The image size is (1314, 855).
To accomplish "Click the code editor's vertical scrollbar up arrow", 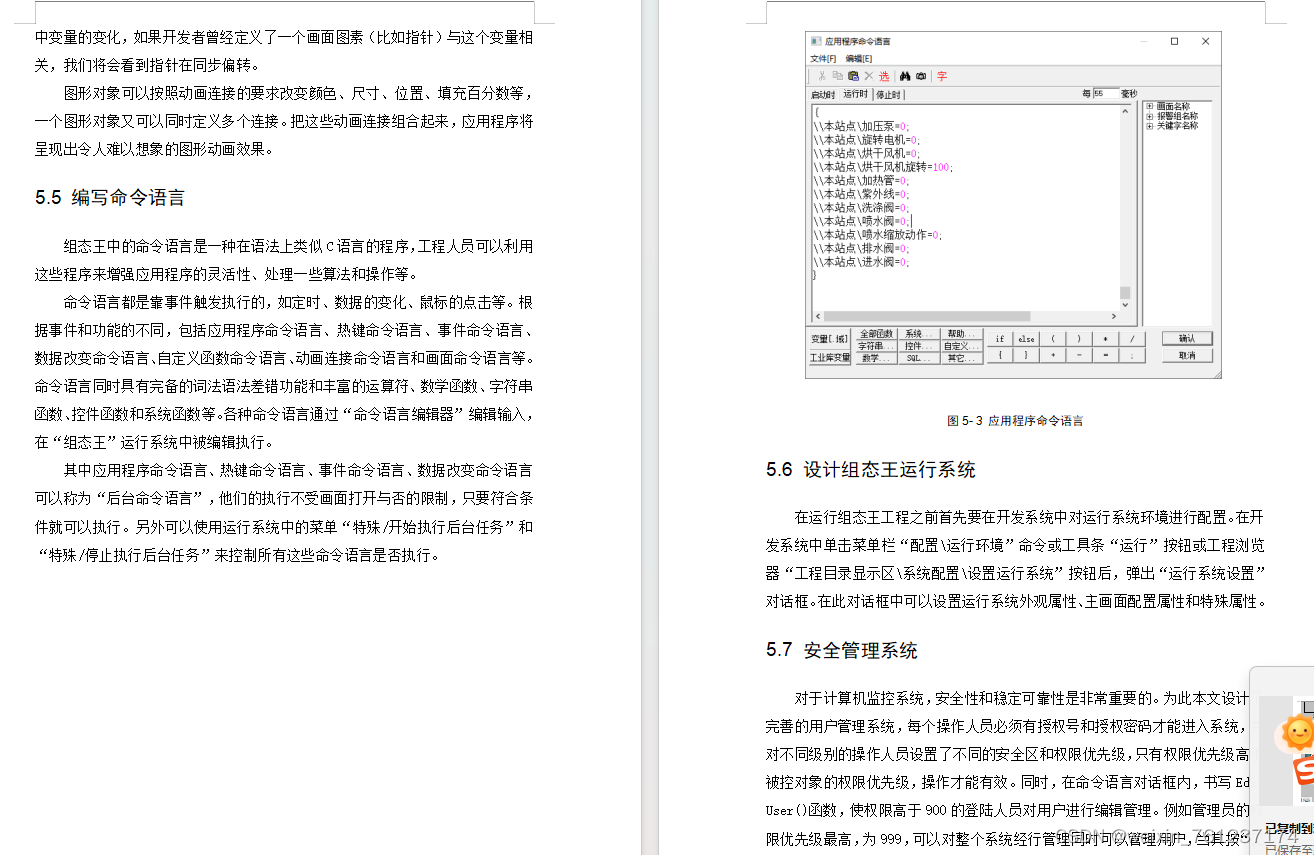I will 1124,112.
